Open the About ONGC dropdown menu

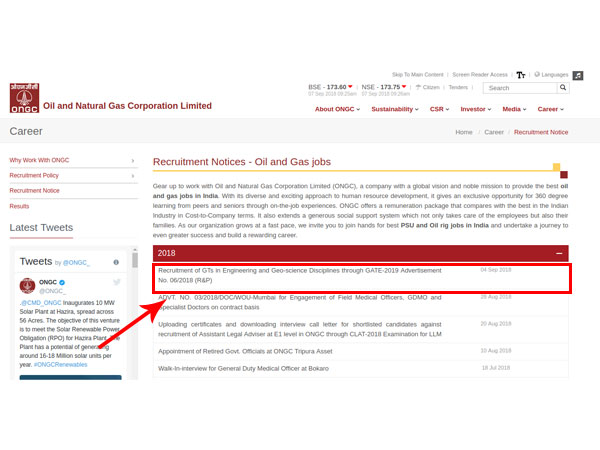pos(337,109)
